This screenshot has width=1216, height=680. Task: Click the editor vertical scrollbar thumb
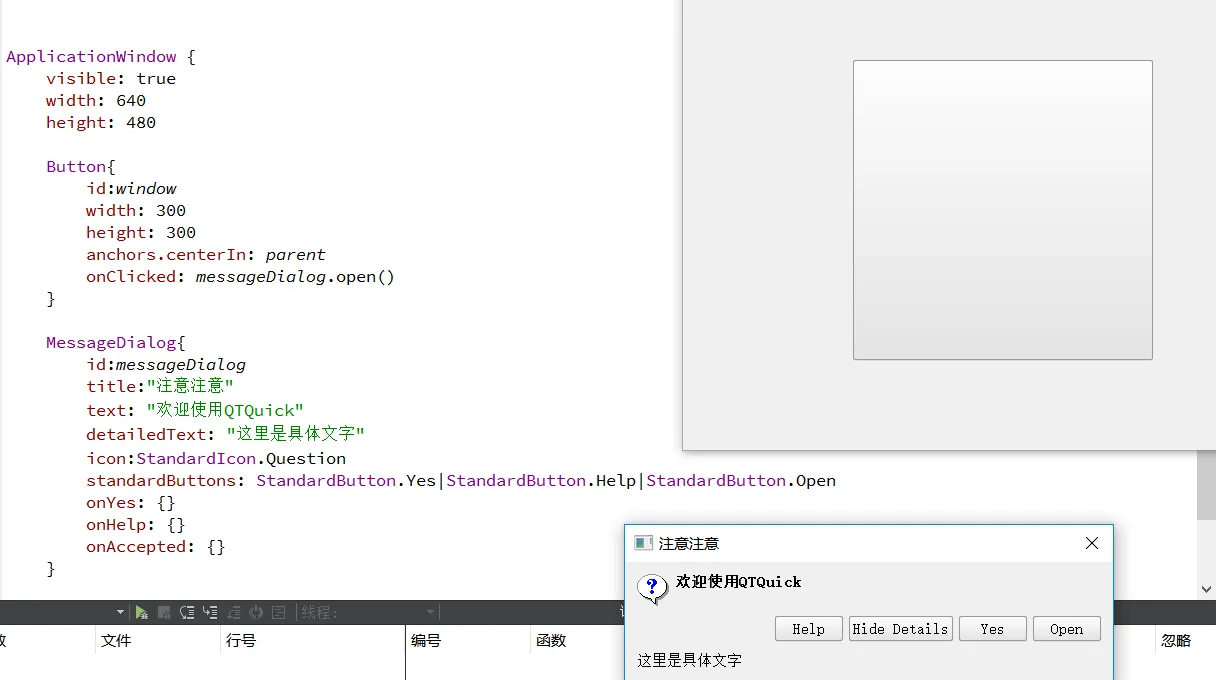coord(1206,484)
